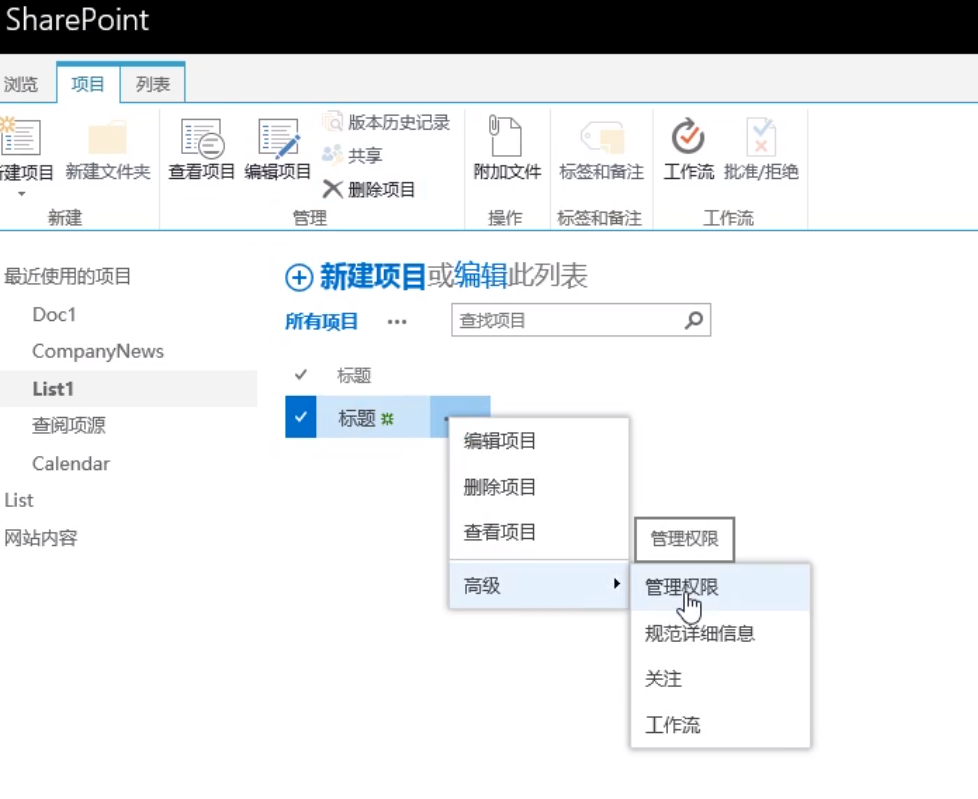This screenshot has height=799, width=978.
Task: Toggle the select-all checkmark in header row
Action: click(x=301, y=374)
